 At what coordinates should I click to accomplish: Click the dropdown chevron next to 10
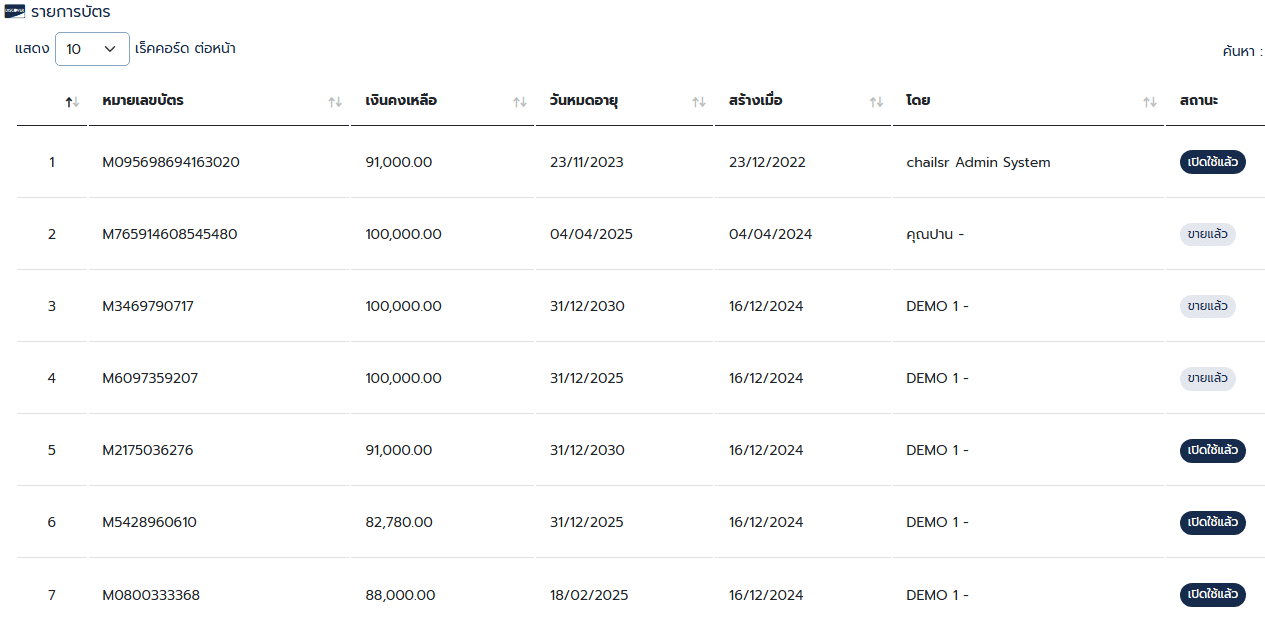point(110,49)
